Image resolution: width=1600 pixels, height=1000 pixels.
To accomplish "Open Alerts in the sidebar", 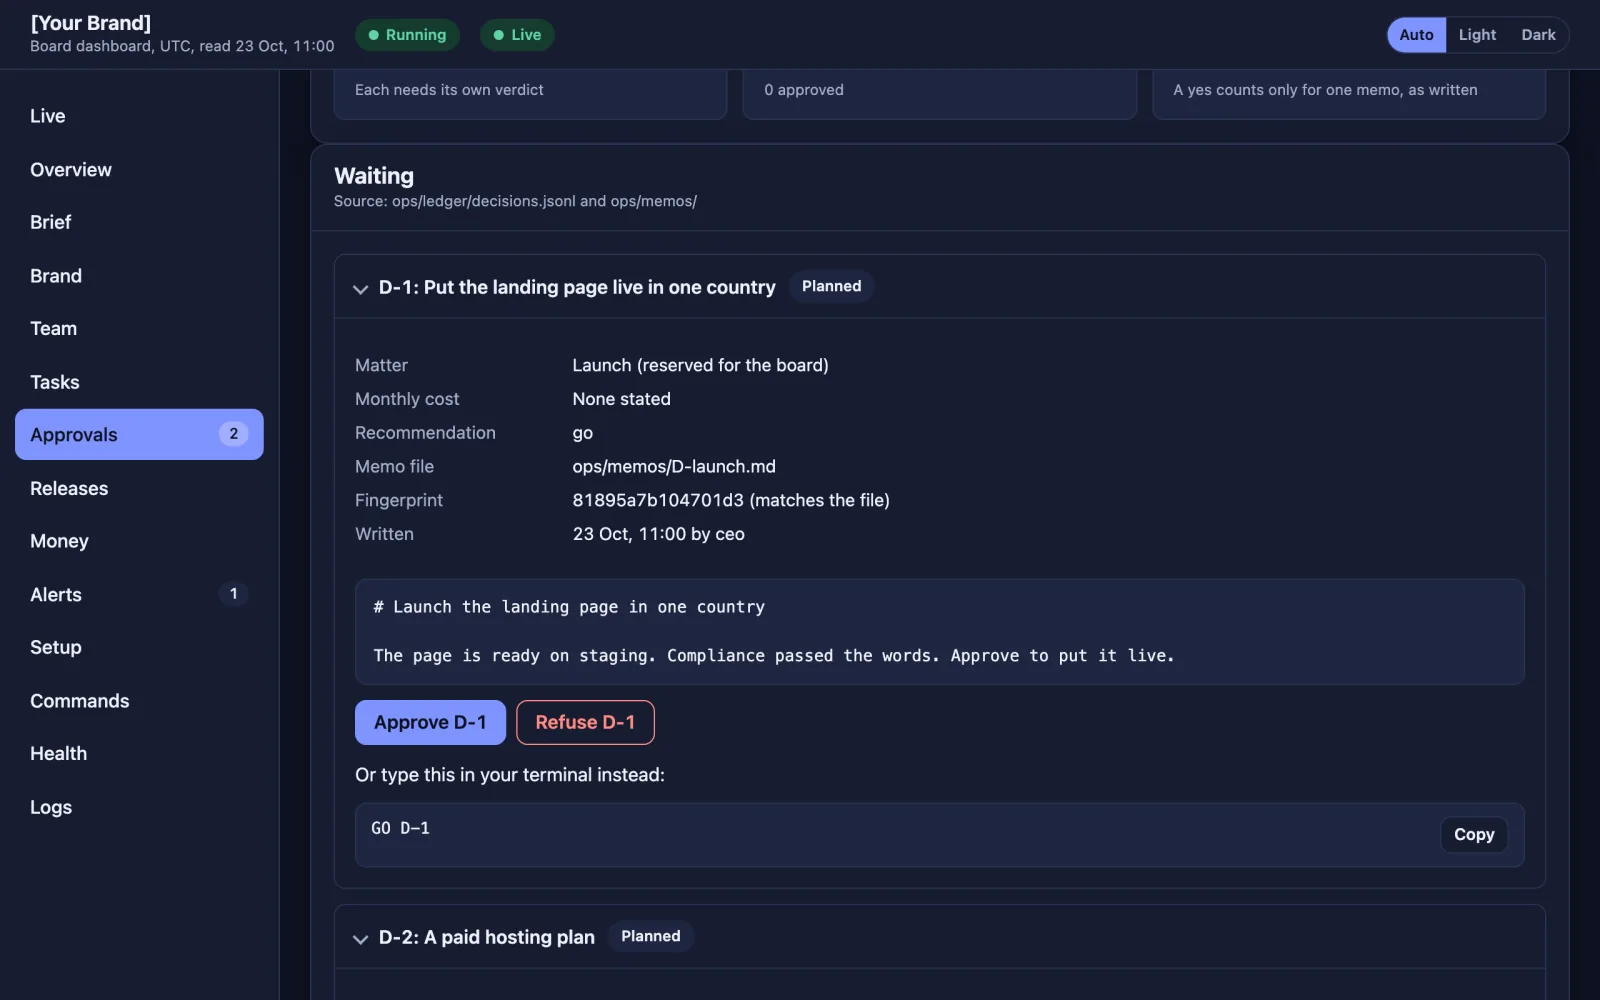I will [x=139, y=594].
